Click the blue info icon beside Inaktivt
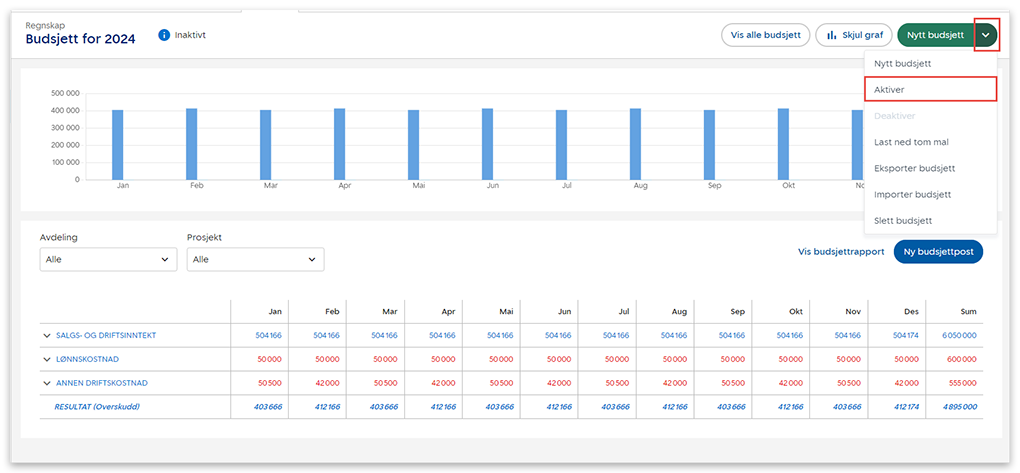1020x473 pixels. [x=164, y=35]
